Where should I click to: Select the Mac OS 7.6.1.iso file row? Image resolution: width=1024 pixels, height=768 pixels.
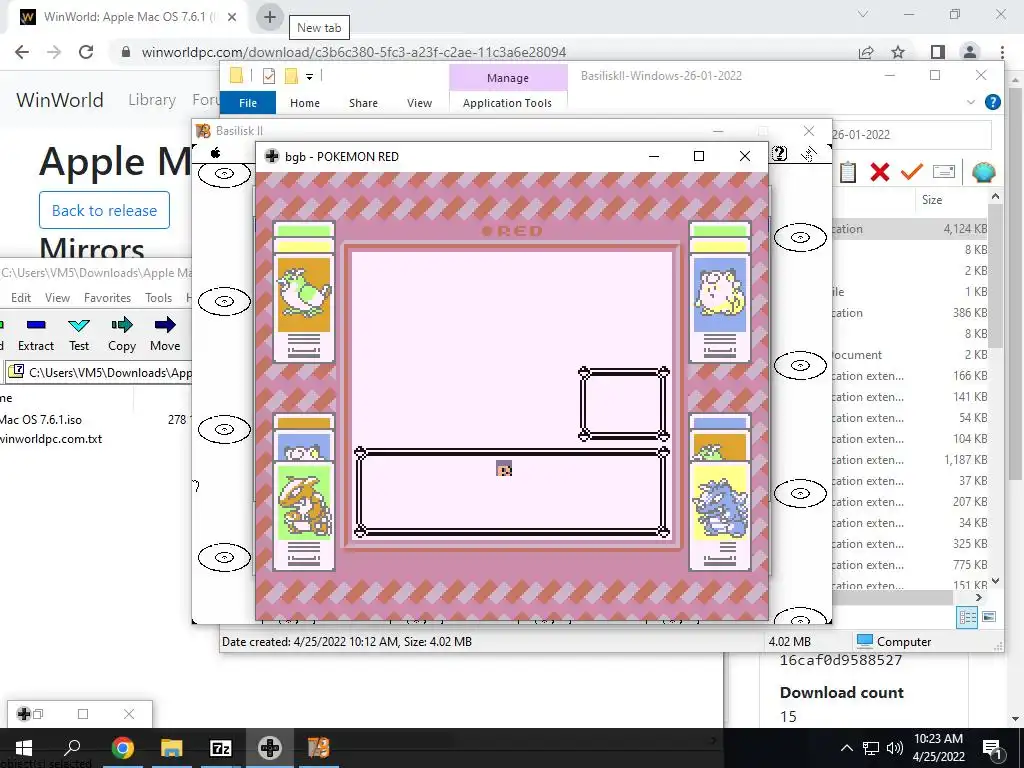[95, 419]
